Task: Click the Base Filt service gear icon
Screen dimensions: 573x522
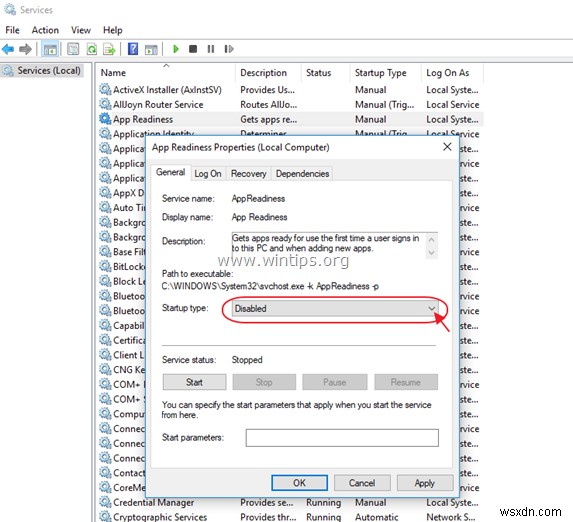Action: tap(105, 252)
